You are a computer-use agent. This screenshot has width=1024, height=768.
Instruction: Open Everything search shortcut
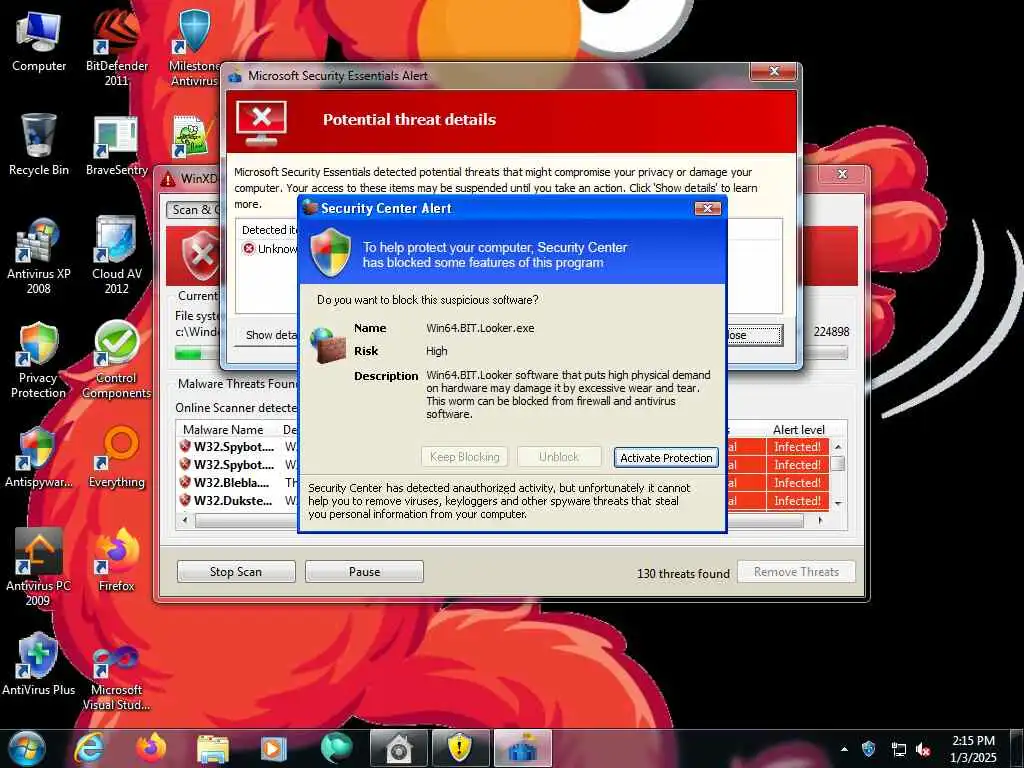click(x=116, y=457)
